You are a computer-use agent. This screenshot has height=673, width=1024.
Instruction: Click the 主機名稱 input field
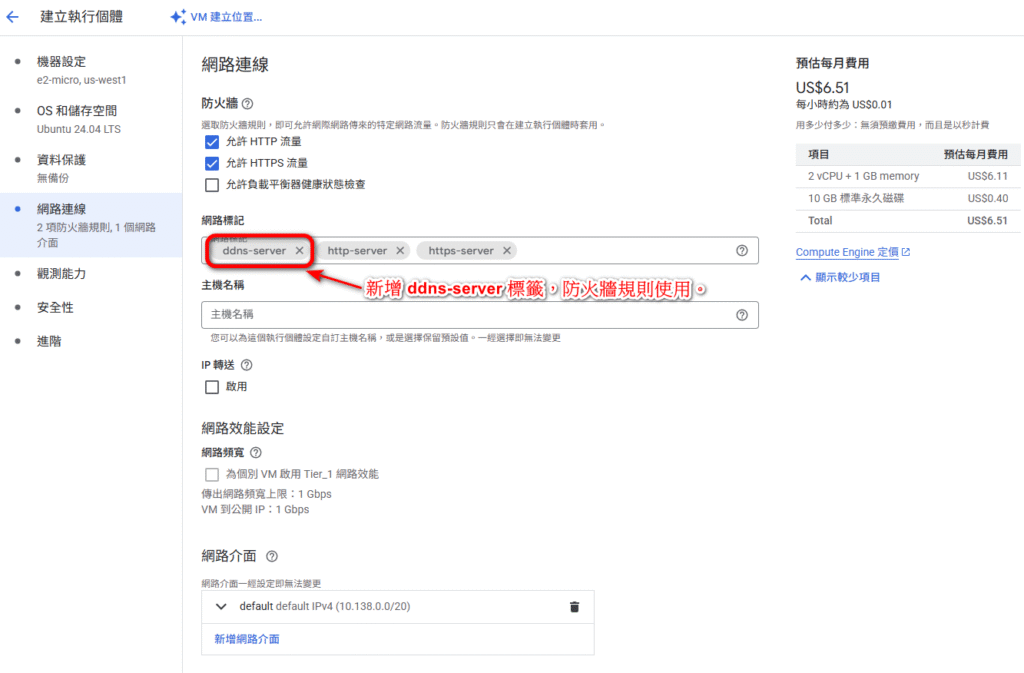coord(465,315)
